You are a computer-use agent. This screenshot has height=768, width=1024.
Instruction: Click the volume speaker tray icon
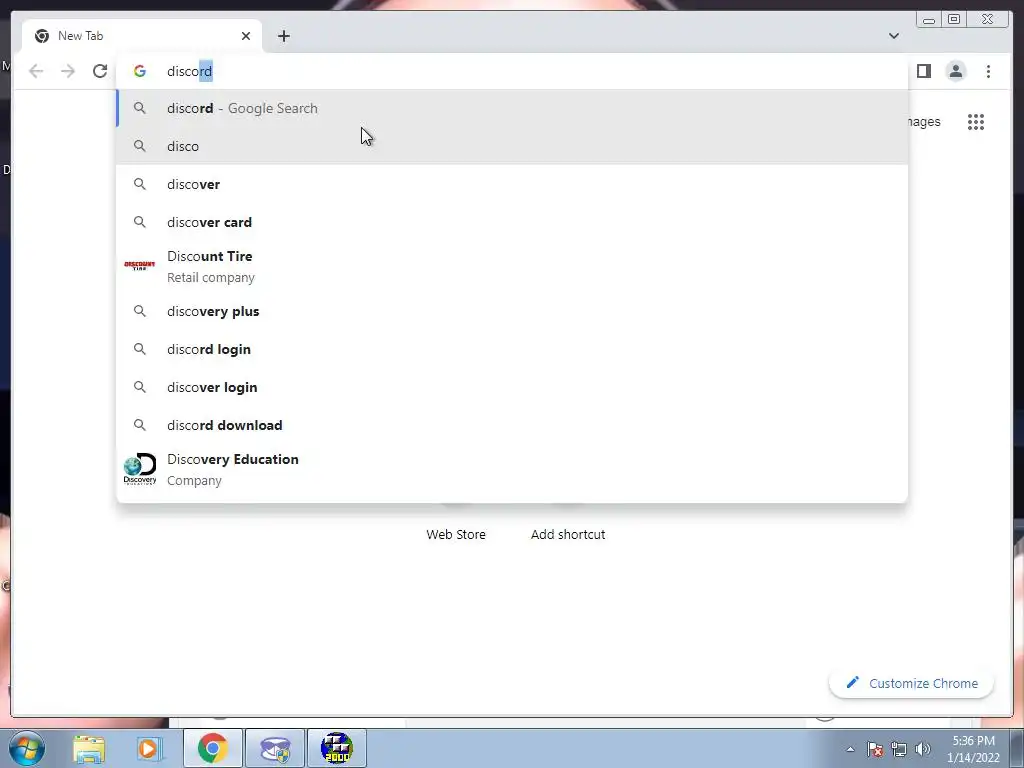[x=923, y=749]
